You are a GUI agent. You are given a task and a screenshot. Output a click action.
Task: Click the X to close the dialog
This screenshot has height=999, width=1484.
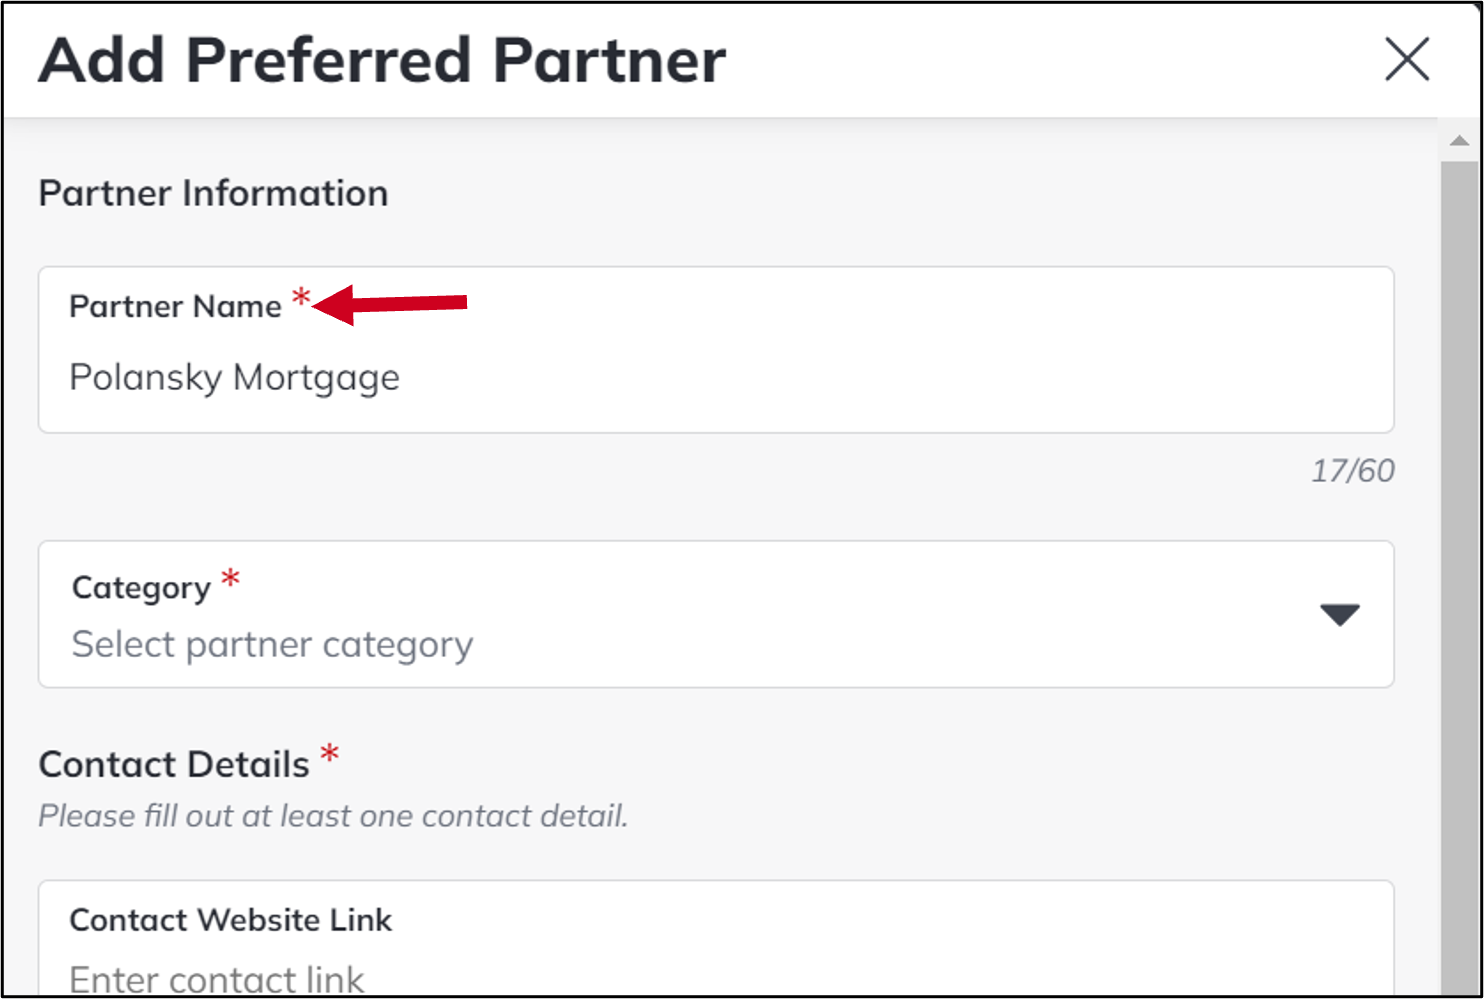pyautogui.click(x=1406, y=60)
